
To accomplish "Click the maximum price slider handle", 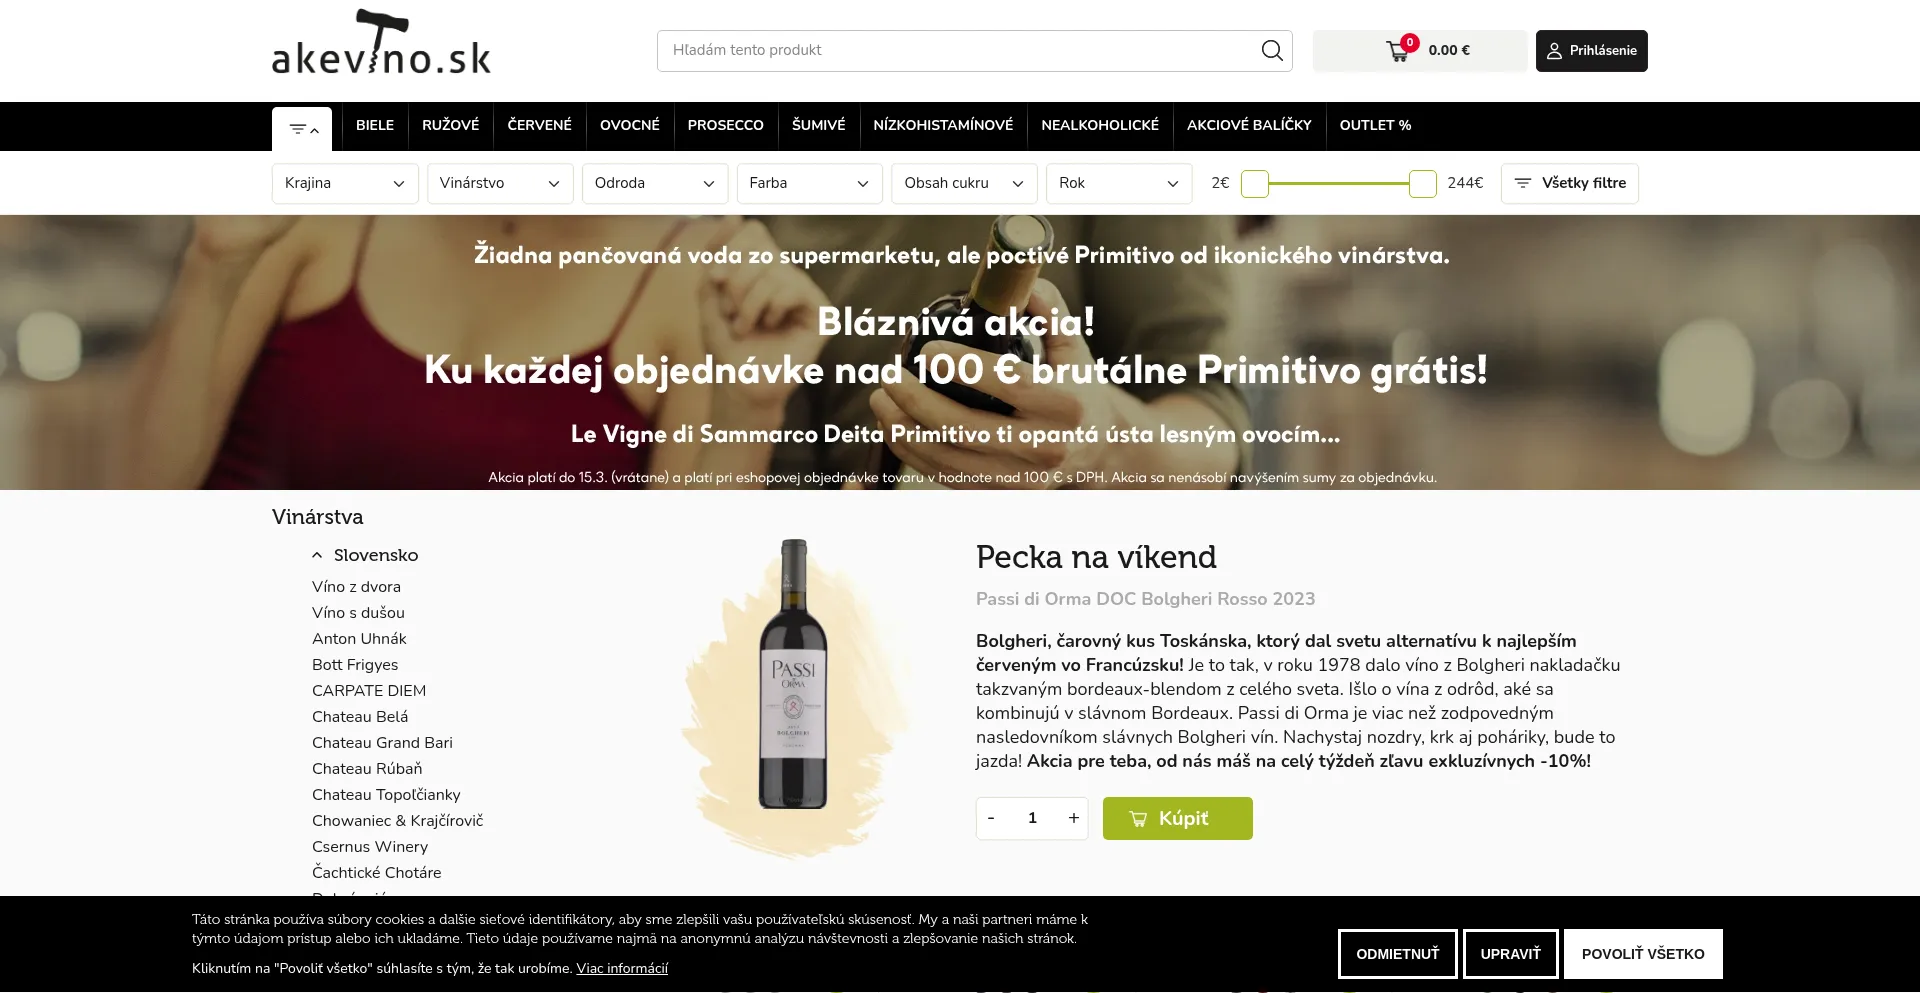I will [x=1422, y=183].
